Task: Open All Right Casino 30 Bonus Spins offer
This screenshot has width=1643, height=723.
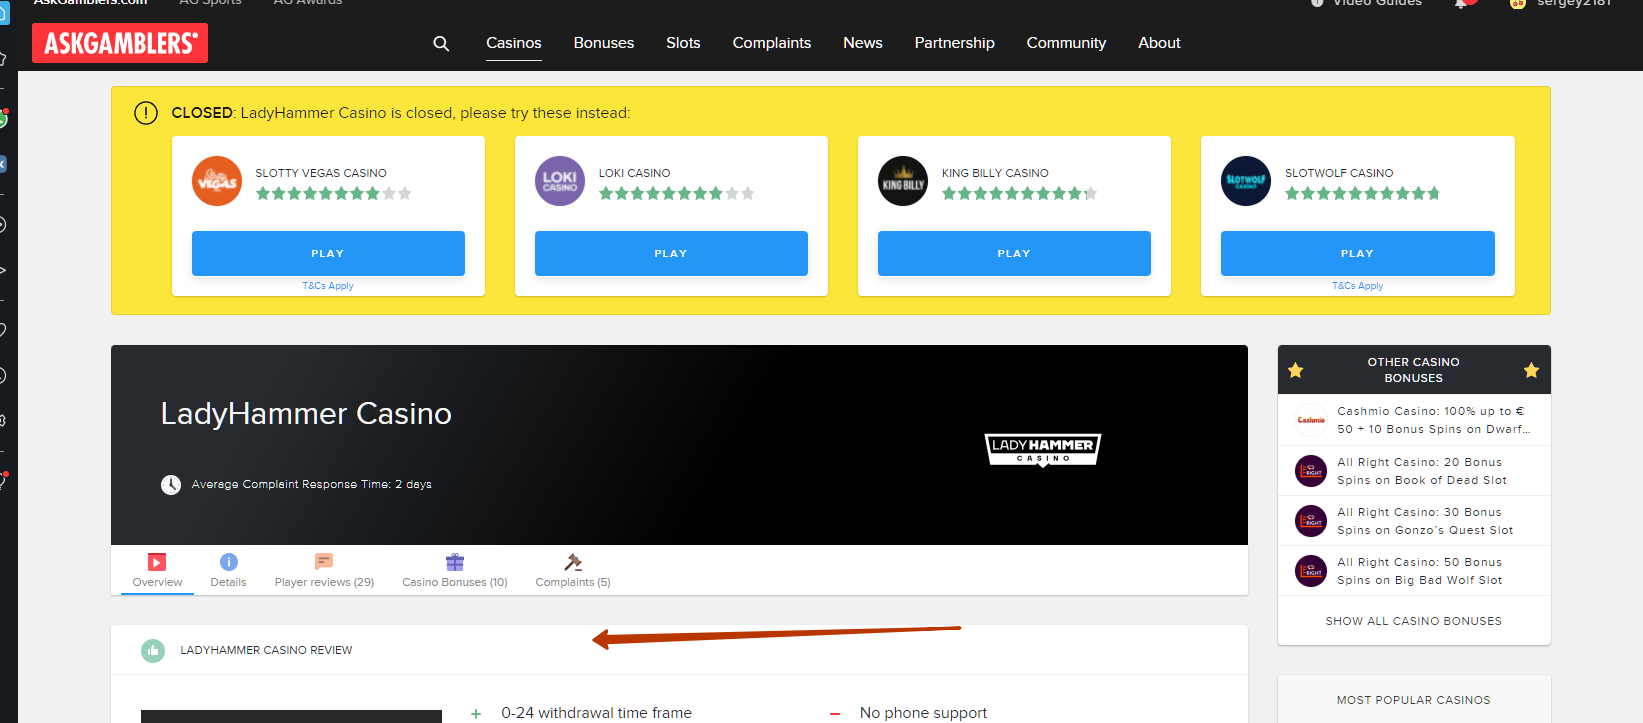Action: [x=1424, y=521]
